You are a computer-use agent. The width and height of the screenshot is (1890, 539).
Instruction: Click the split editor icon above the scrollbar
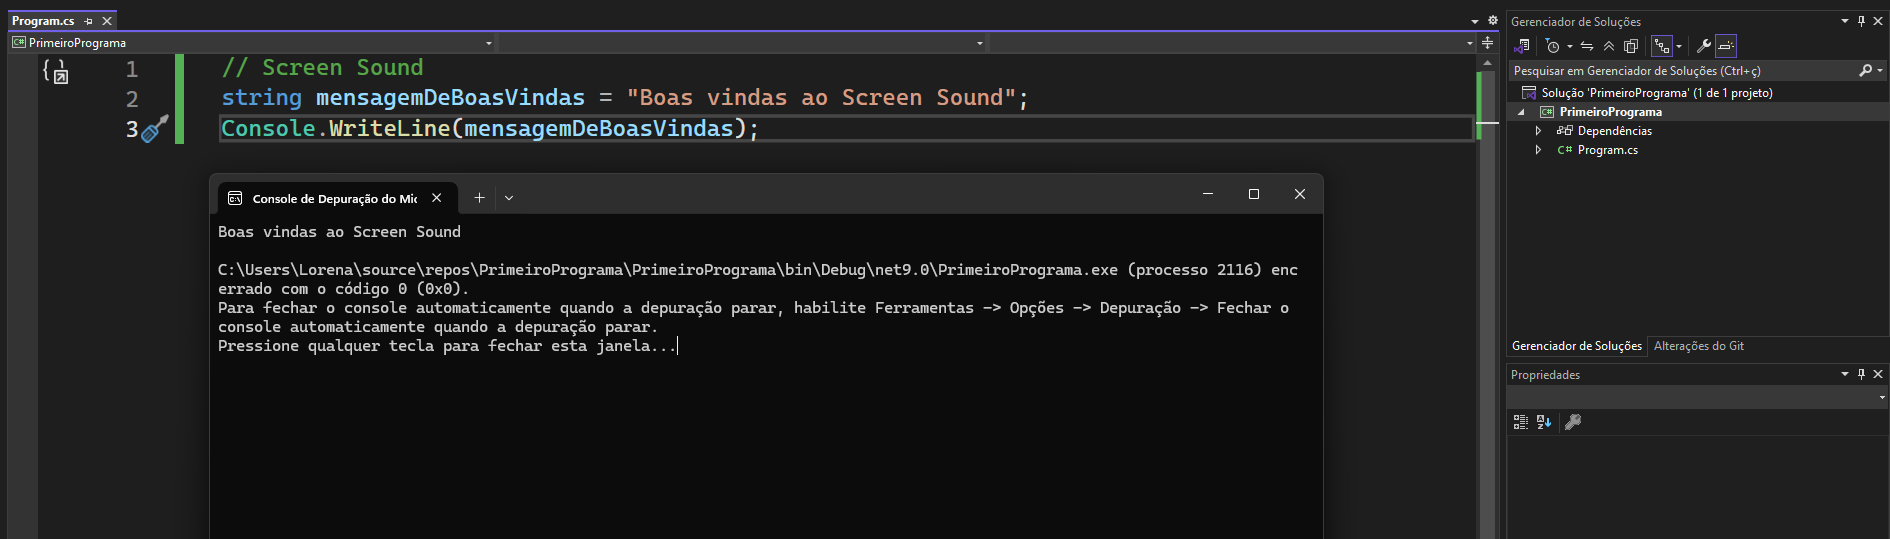point(1488,43)
